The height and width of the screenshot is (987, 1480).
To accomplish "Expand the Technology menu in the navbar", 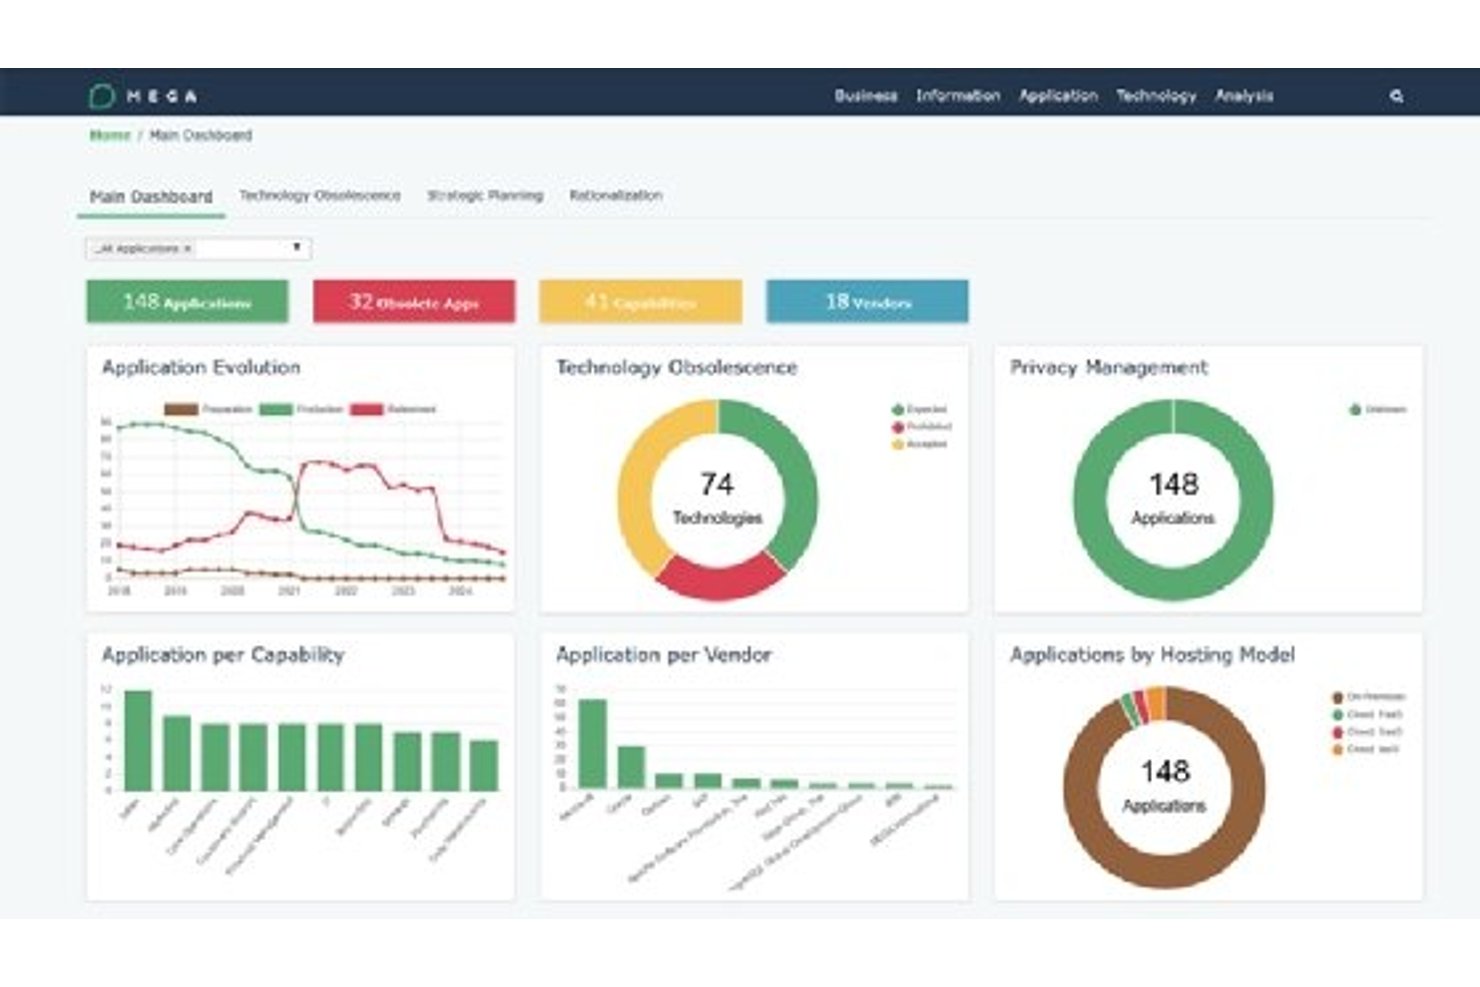I will 1156,96.
